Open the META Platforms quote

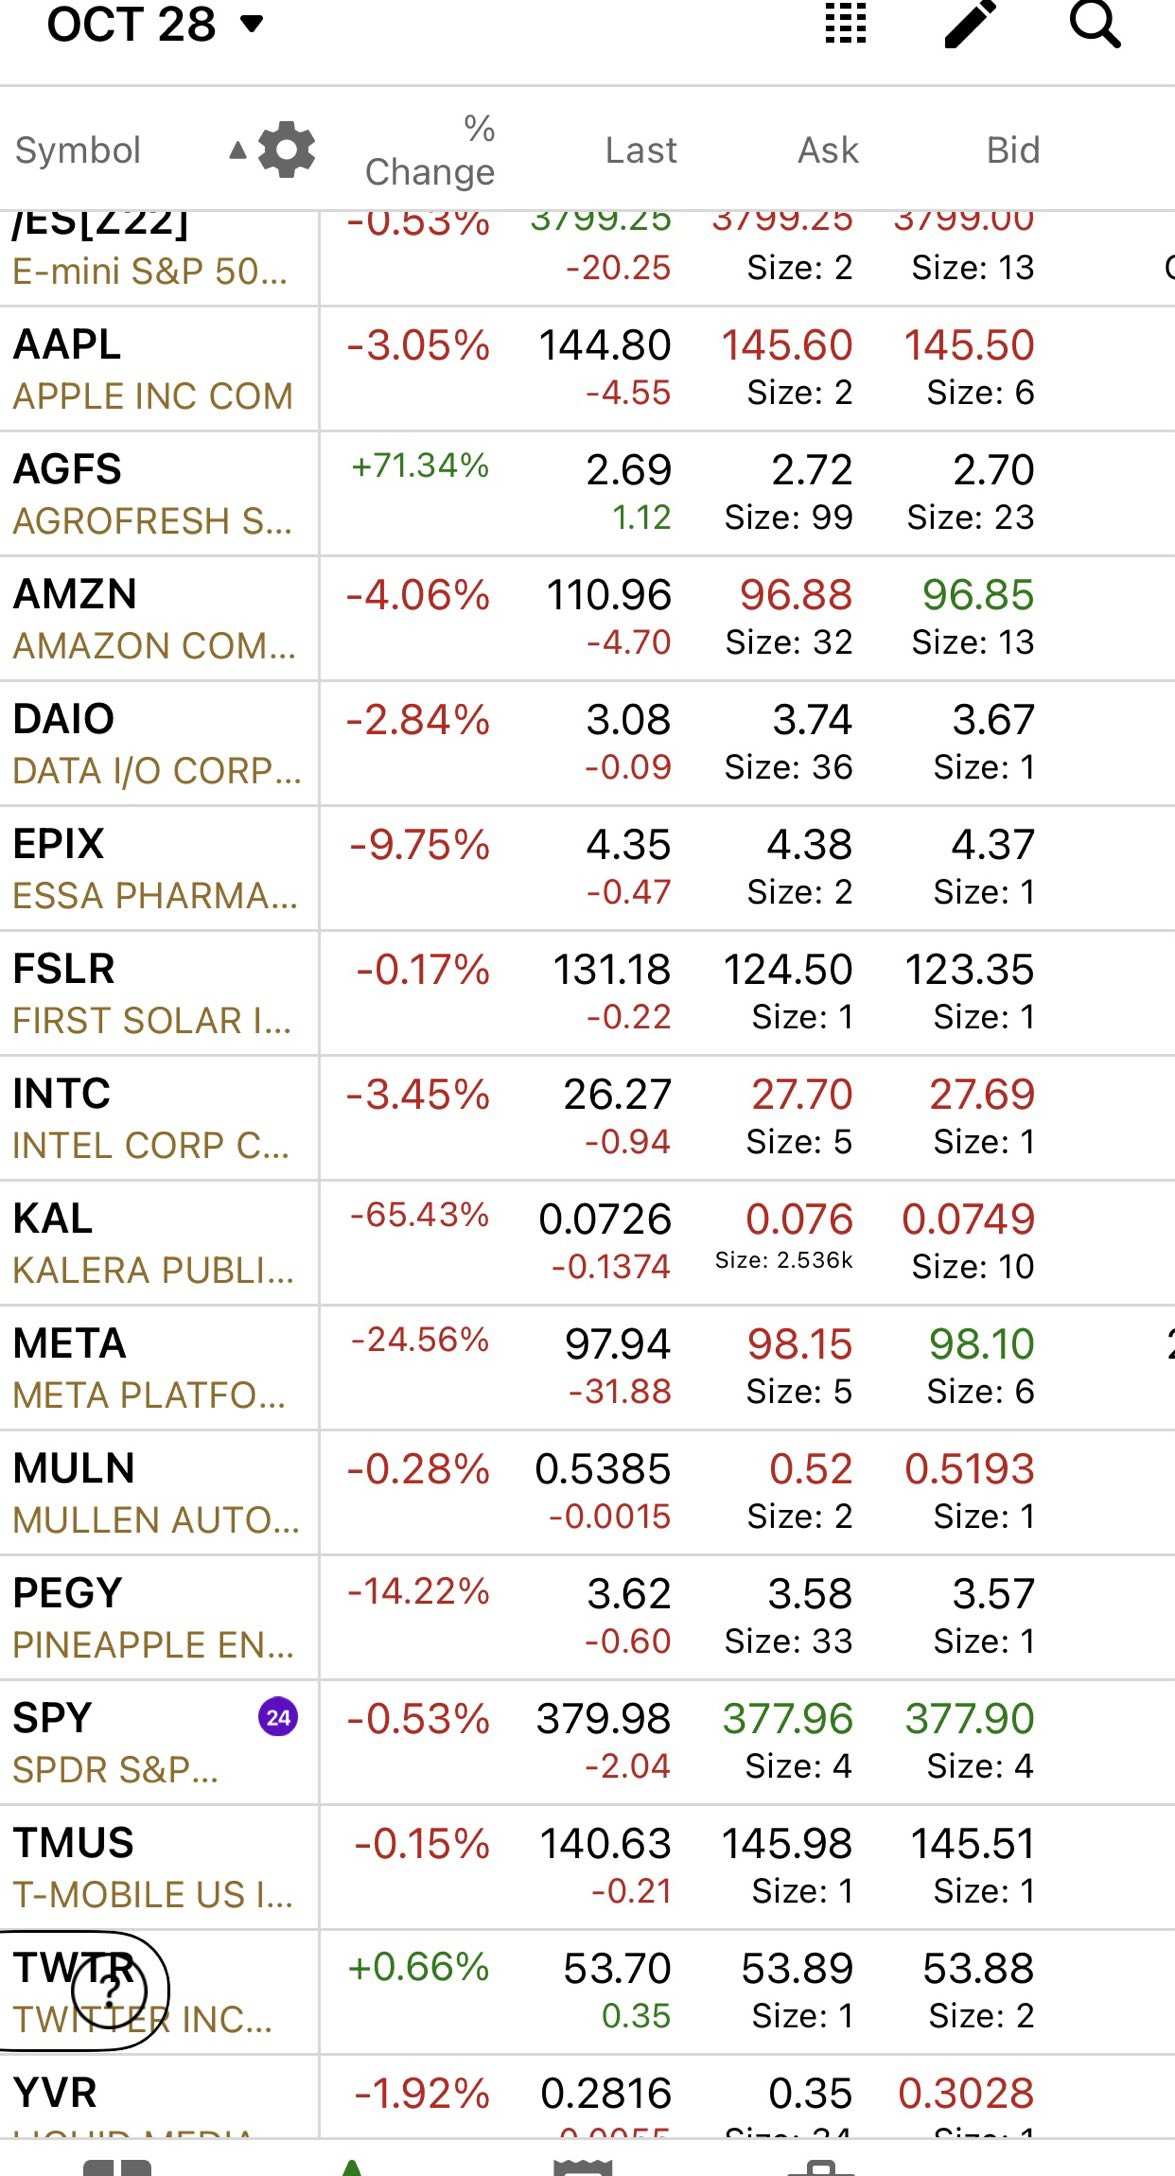tap(150, 1368)
